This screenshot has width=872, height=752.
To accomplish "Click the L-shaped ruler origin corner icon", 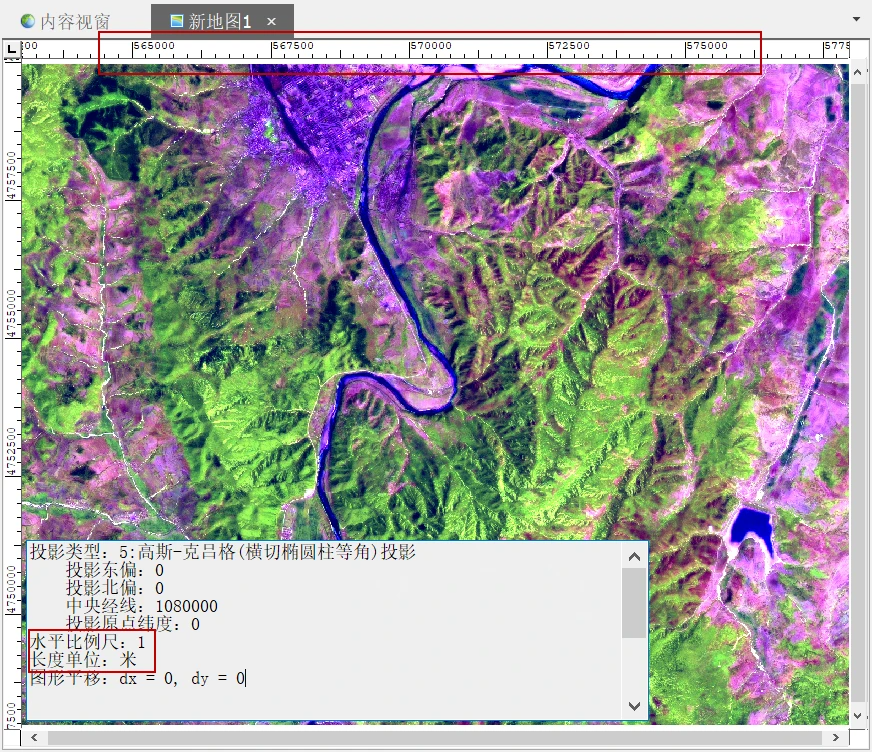I will [11, 49].
